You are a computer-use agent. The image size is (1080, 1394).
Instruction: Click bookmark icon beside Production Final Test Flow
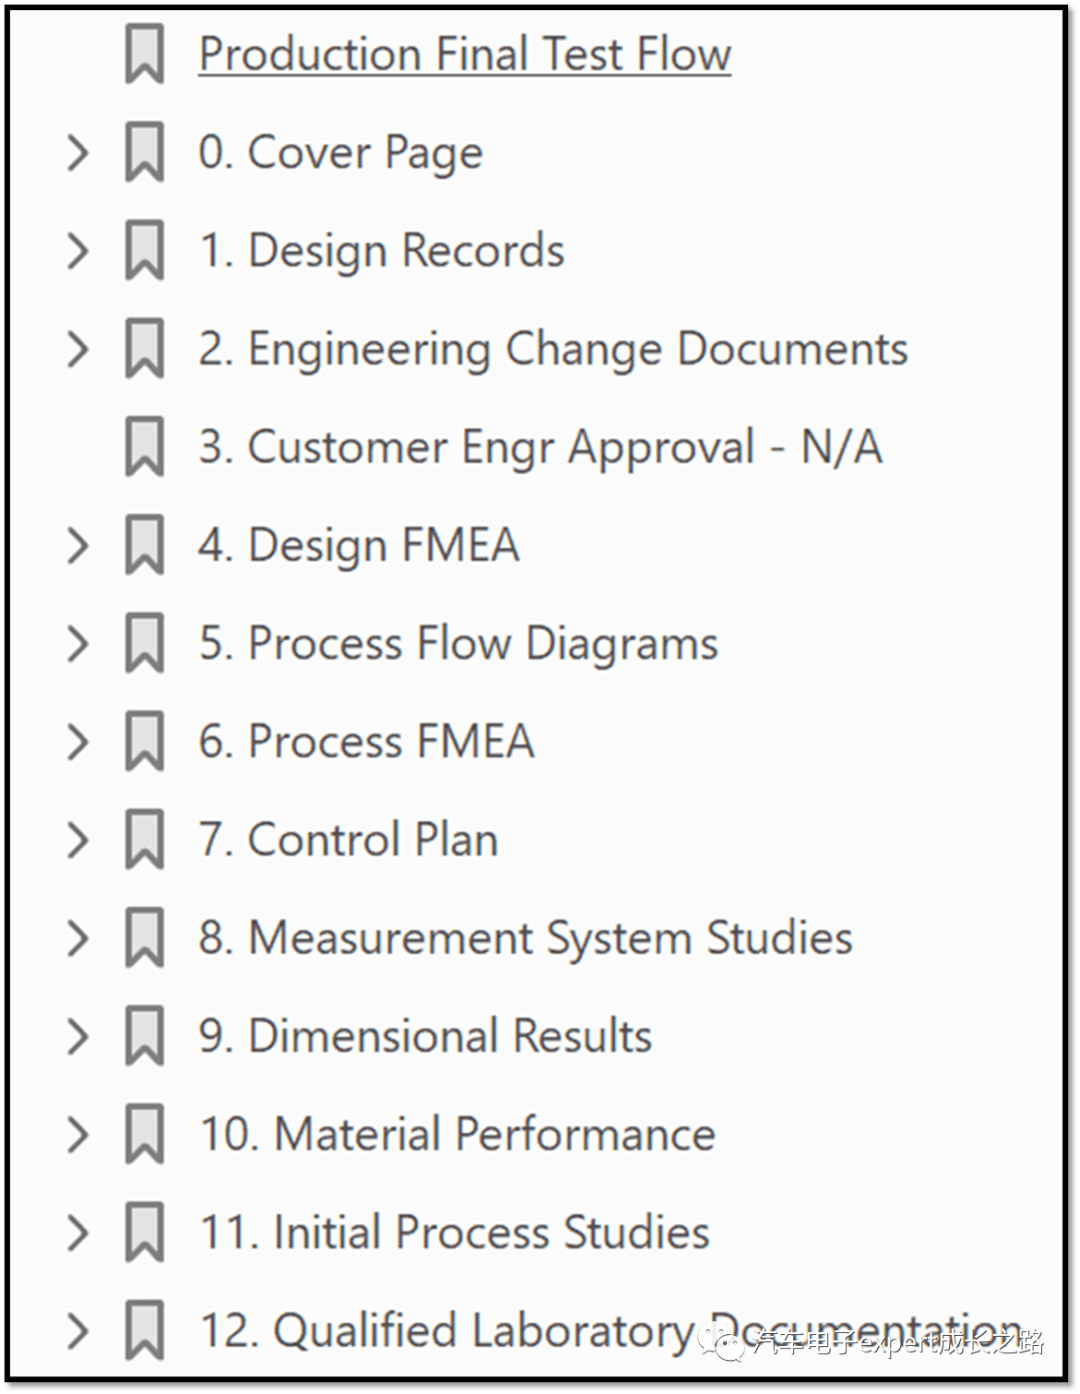(144, 55)
